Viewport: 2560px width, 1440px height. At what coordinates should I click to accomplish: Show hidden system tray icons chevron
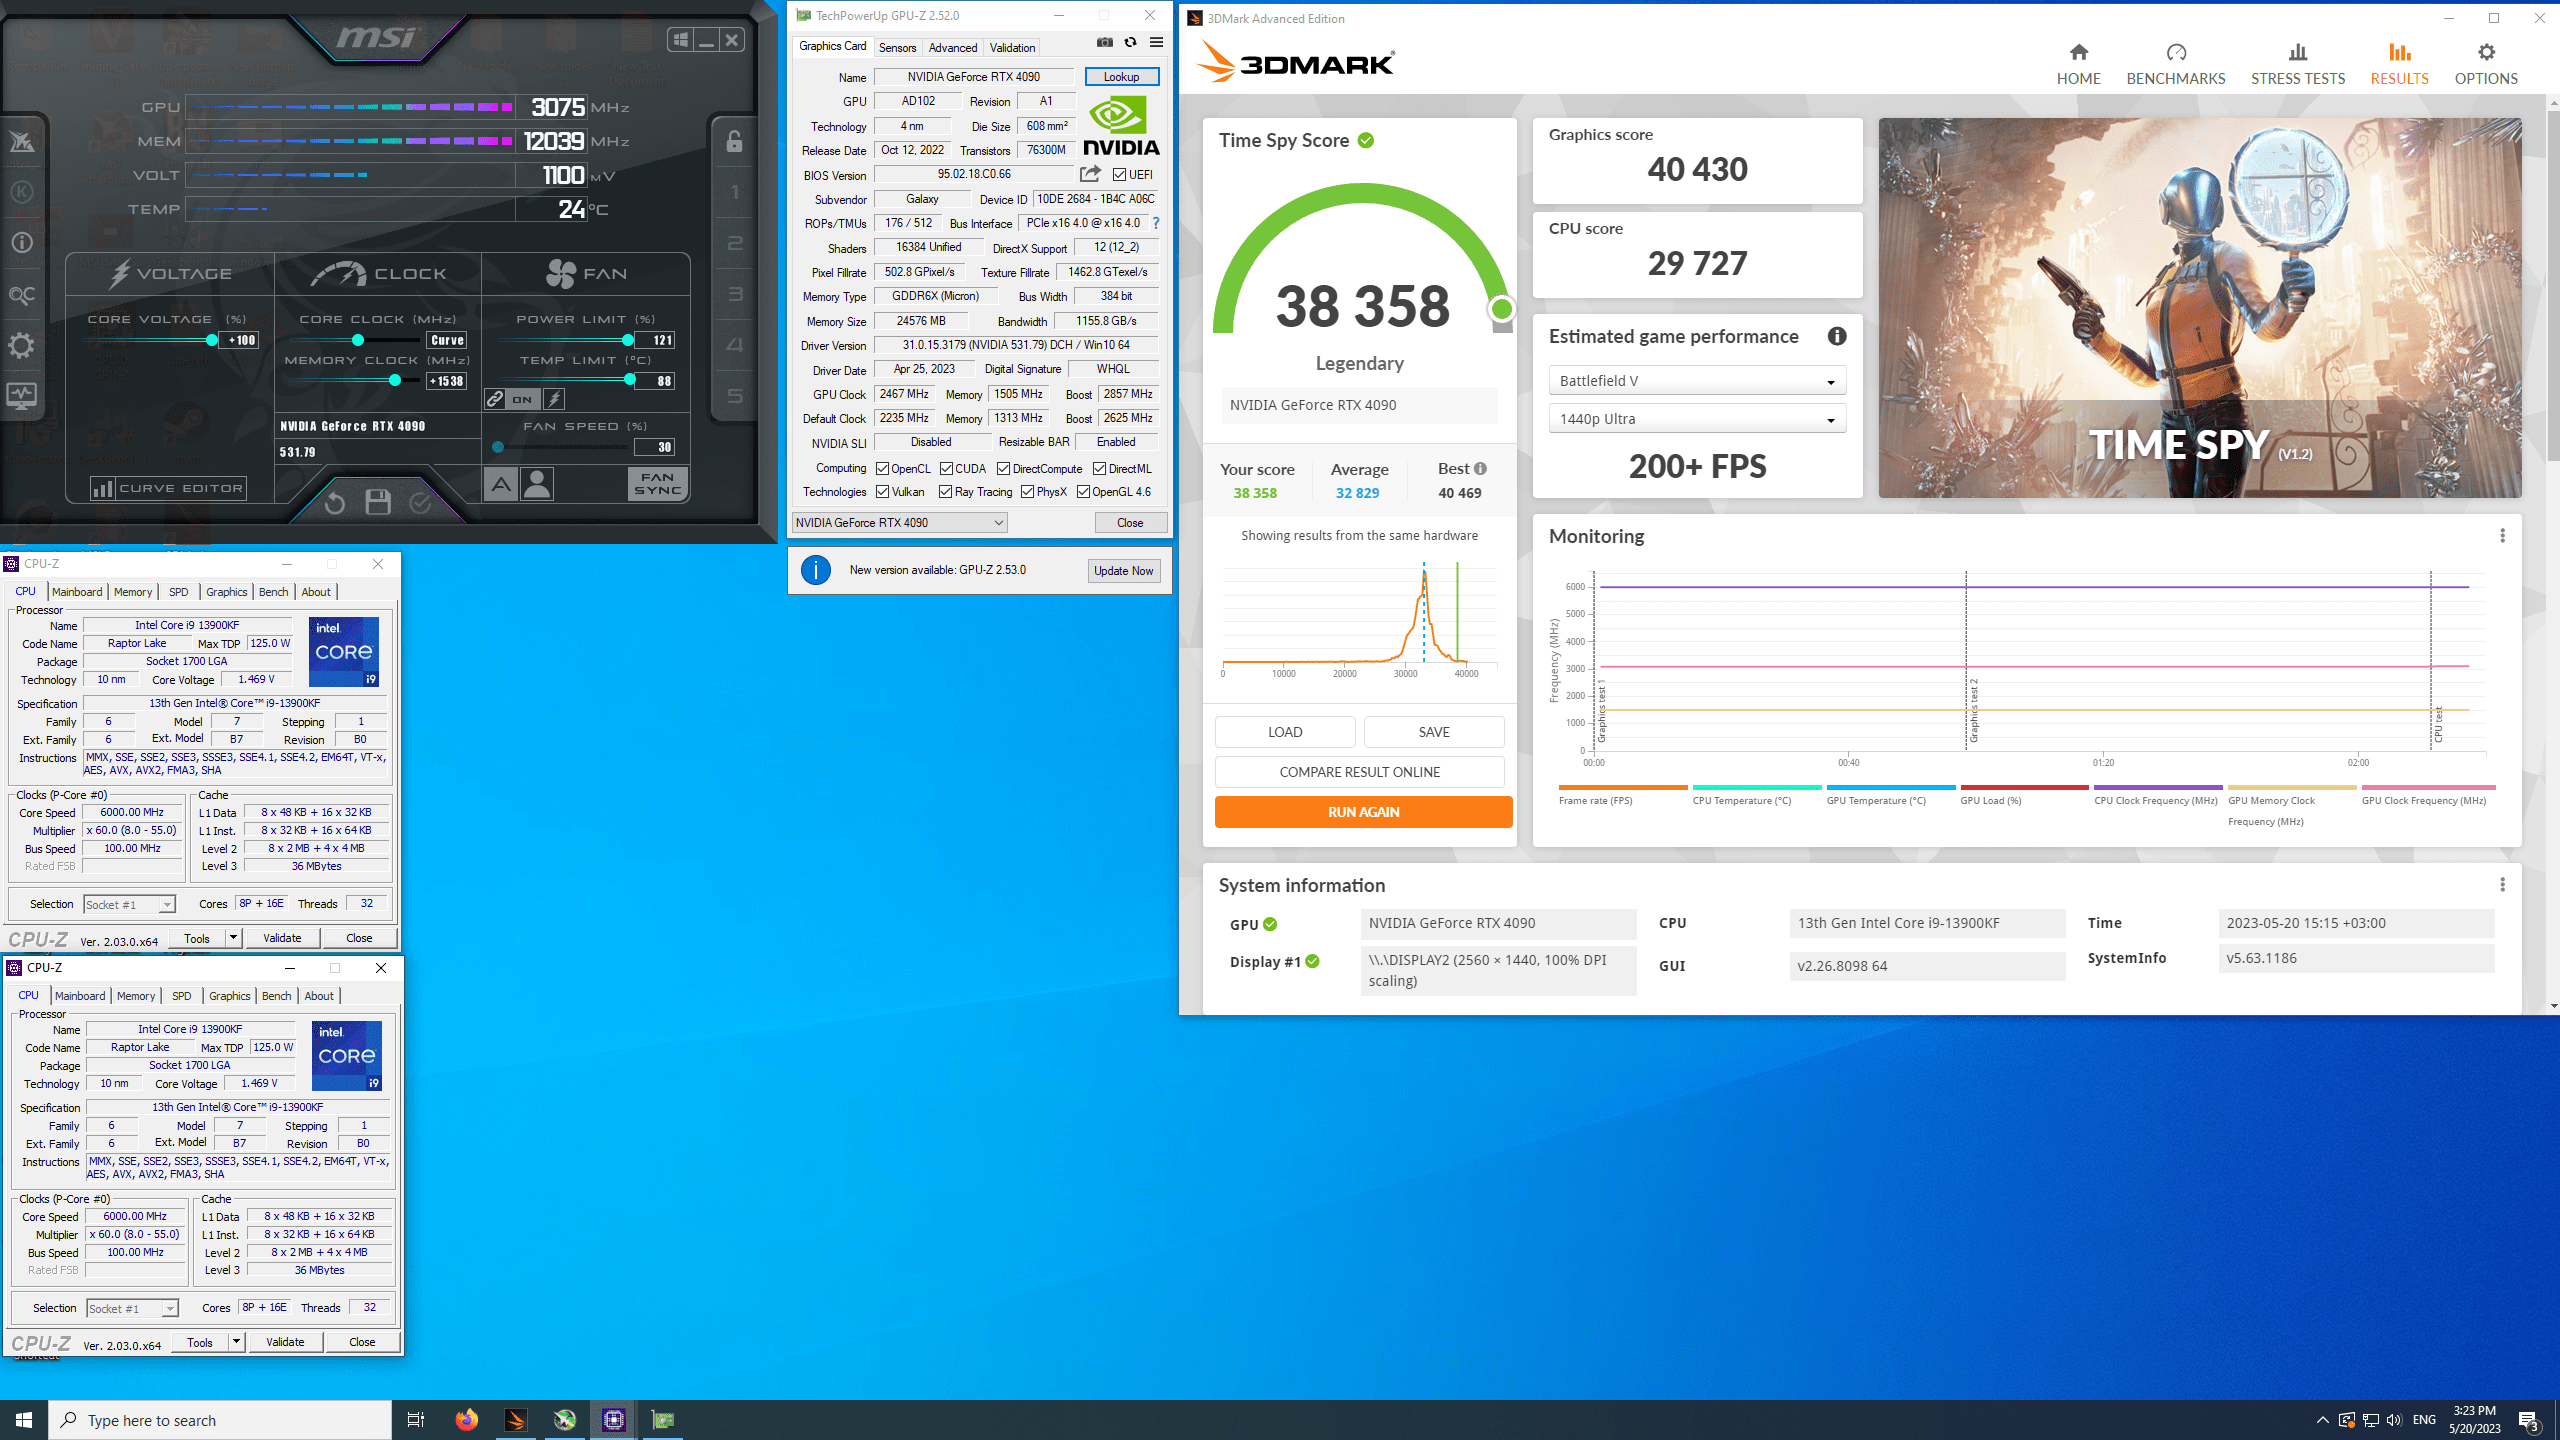(2322, 1420)
